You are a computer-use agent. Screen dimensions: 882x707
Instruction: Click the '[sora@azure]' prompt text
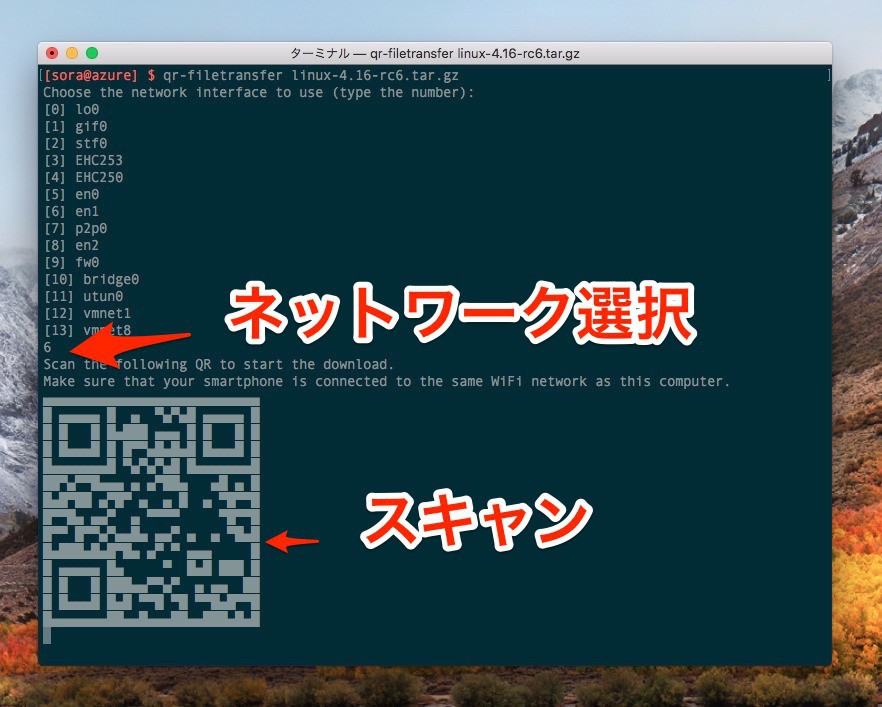(91, 75)
